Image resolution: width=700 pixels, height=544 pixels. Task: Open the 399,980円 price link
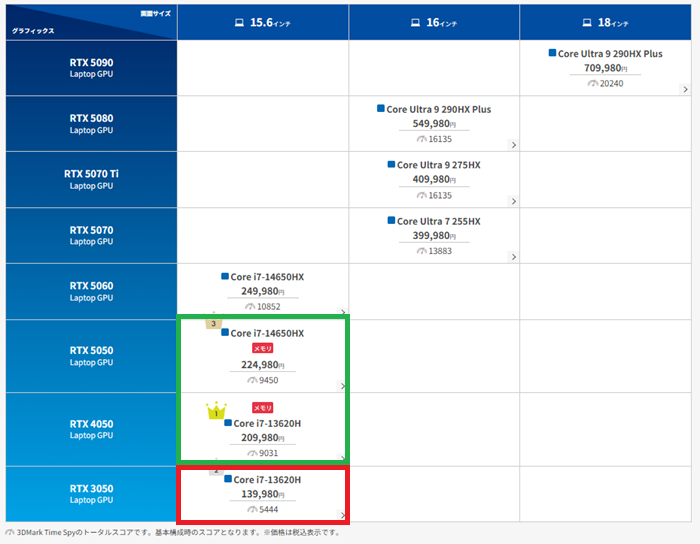[x=434, y=236]
